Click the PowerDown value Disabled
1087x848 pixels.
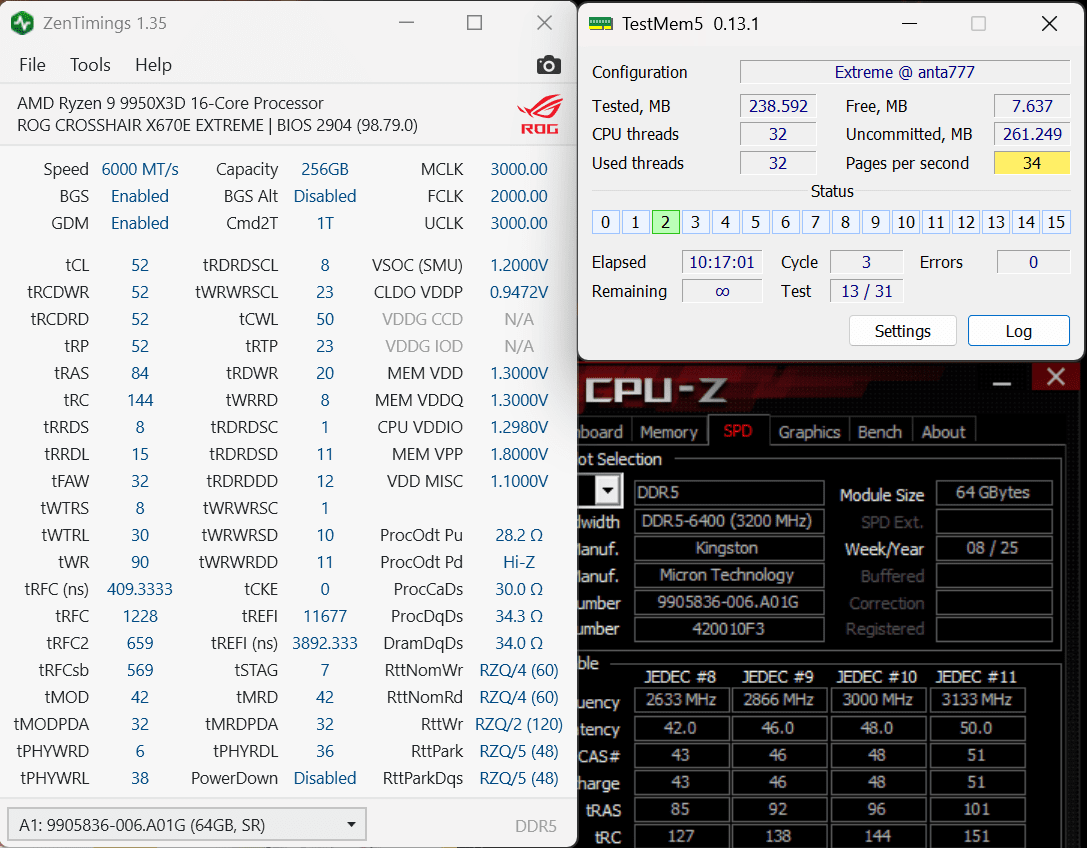click(x=324, y=778)
